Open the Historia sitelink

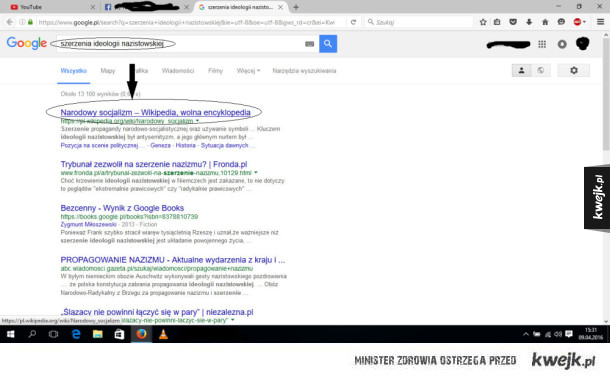point(186,146)
